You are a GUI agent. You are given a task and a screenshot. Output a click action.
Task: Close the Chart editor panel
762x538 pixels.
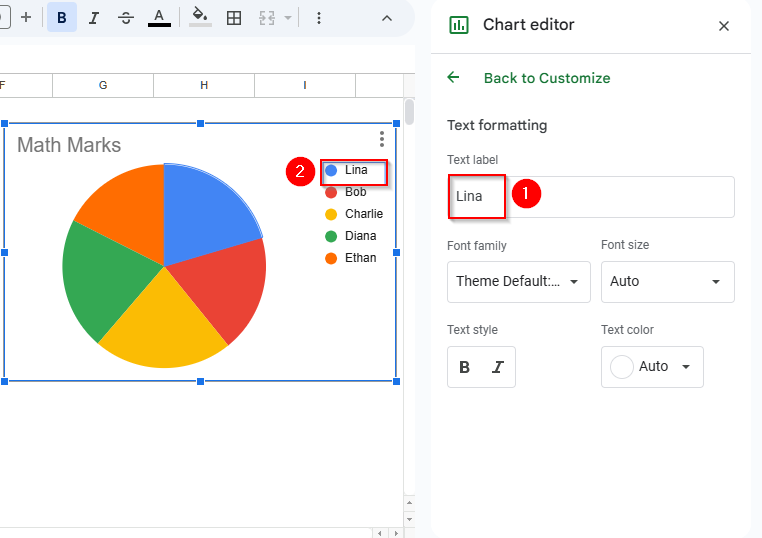724,26
